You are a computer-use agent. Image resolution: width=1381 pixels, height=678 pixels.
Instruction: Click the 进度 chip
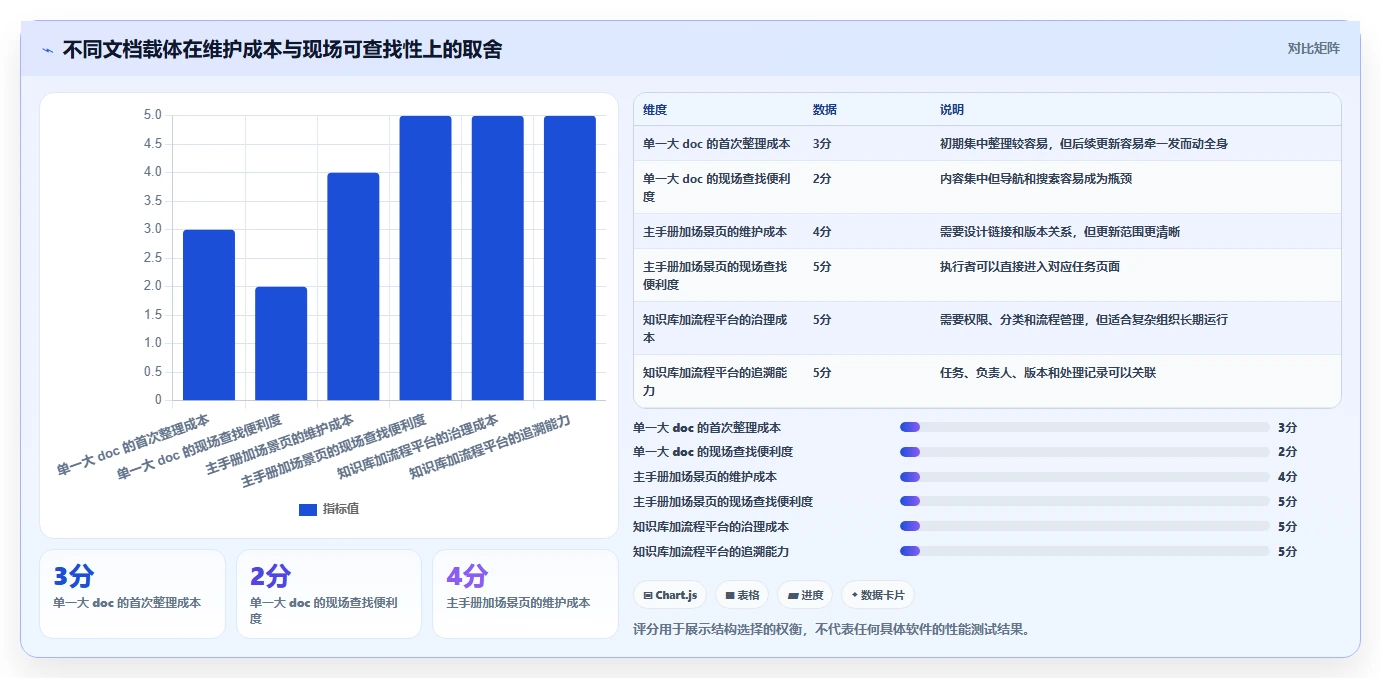(x=805, y=595)
